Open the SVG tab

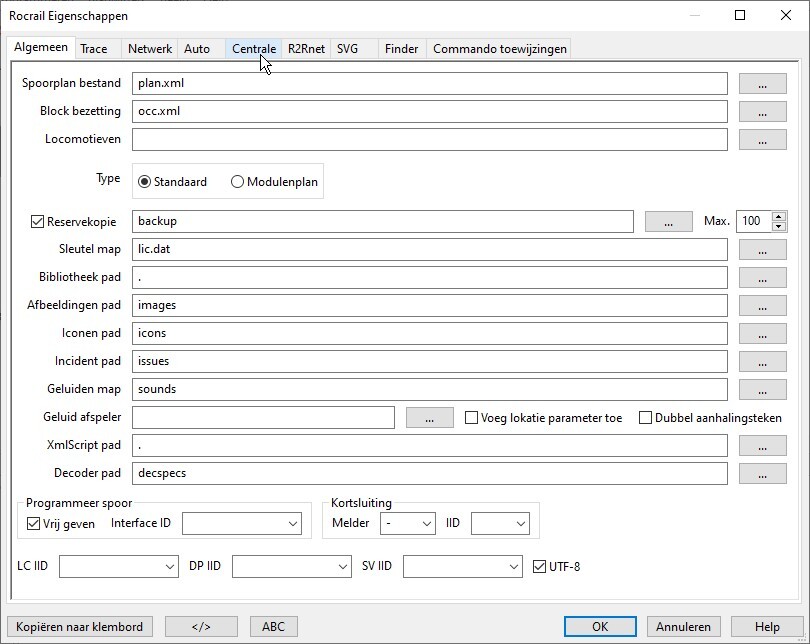point(354,49)
